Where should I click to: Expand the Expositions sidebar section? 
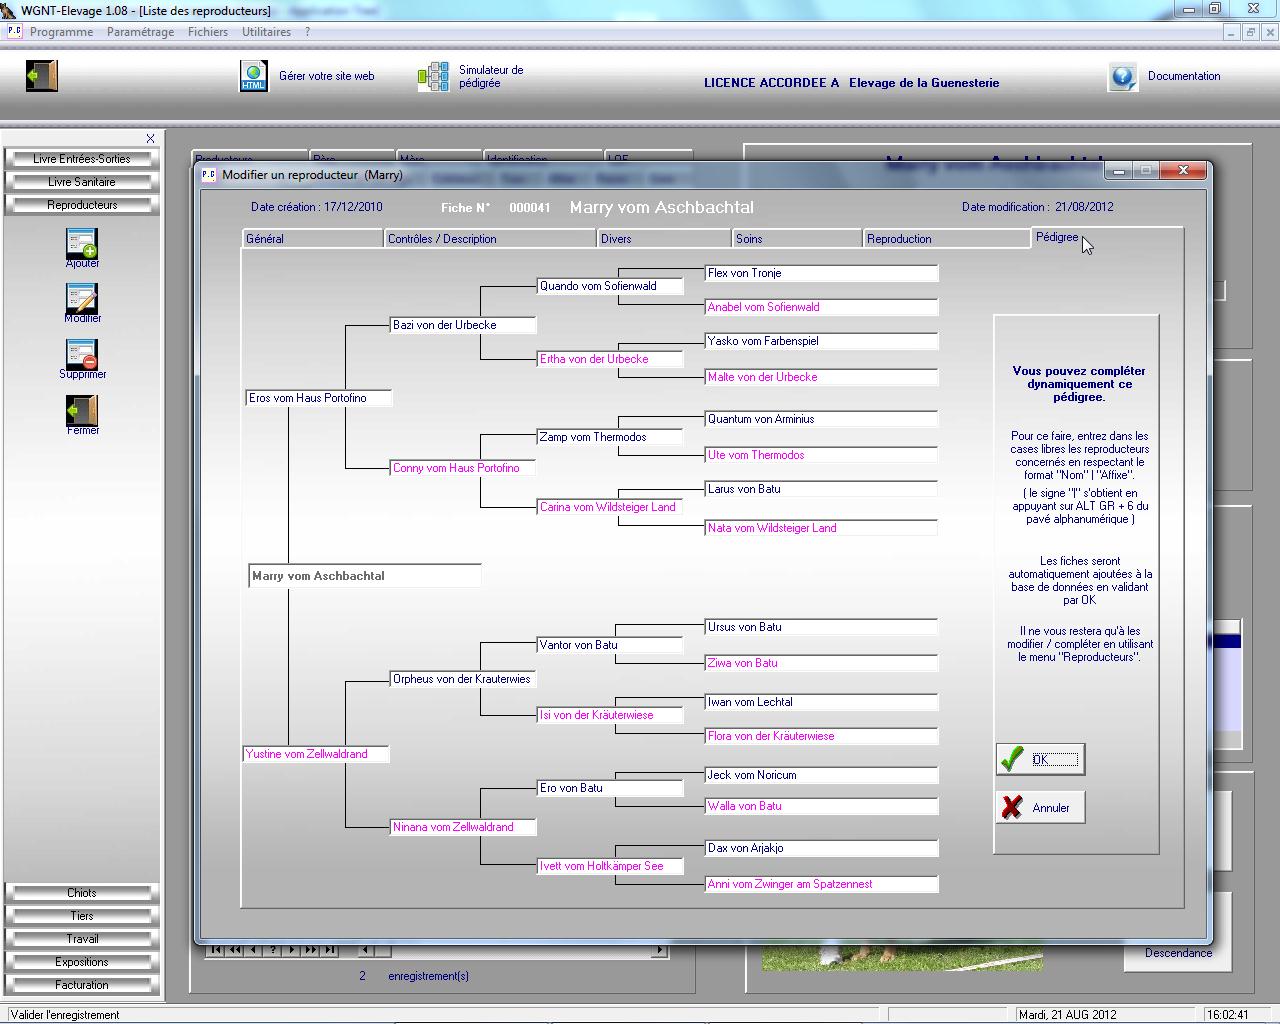[x=82, y=962]
